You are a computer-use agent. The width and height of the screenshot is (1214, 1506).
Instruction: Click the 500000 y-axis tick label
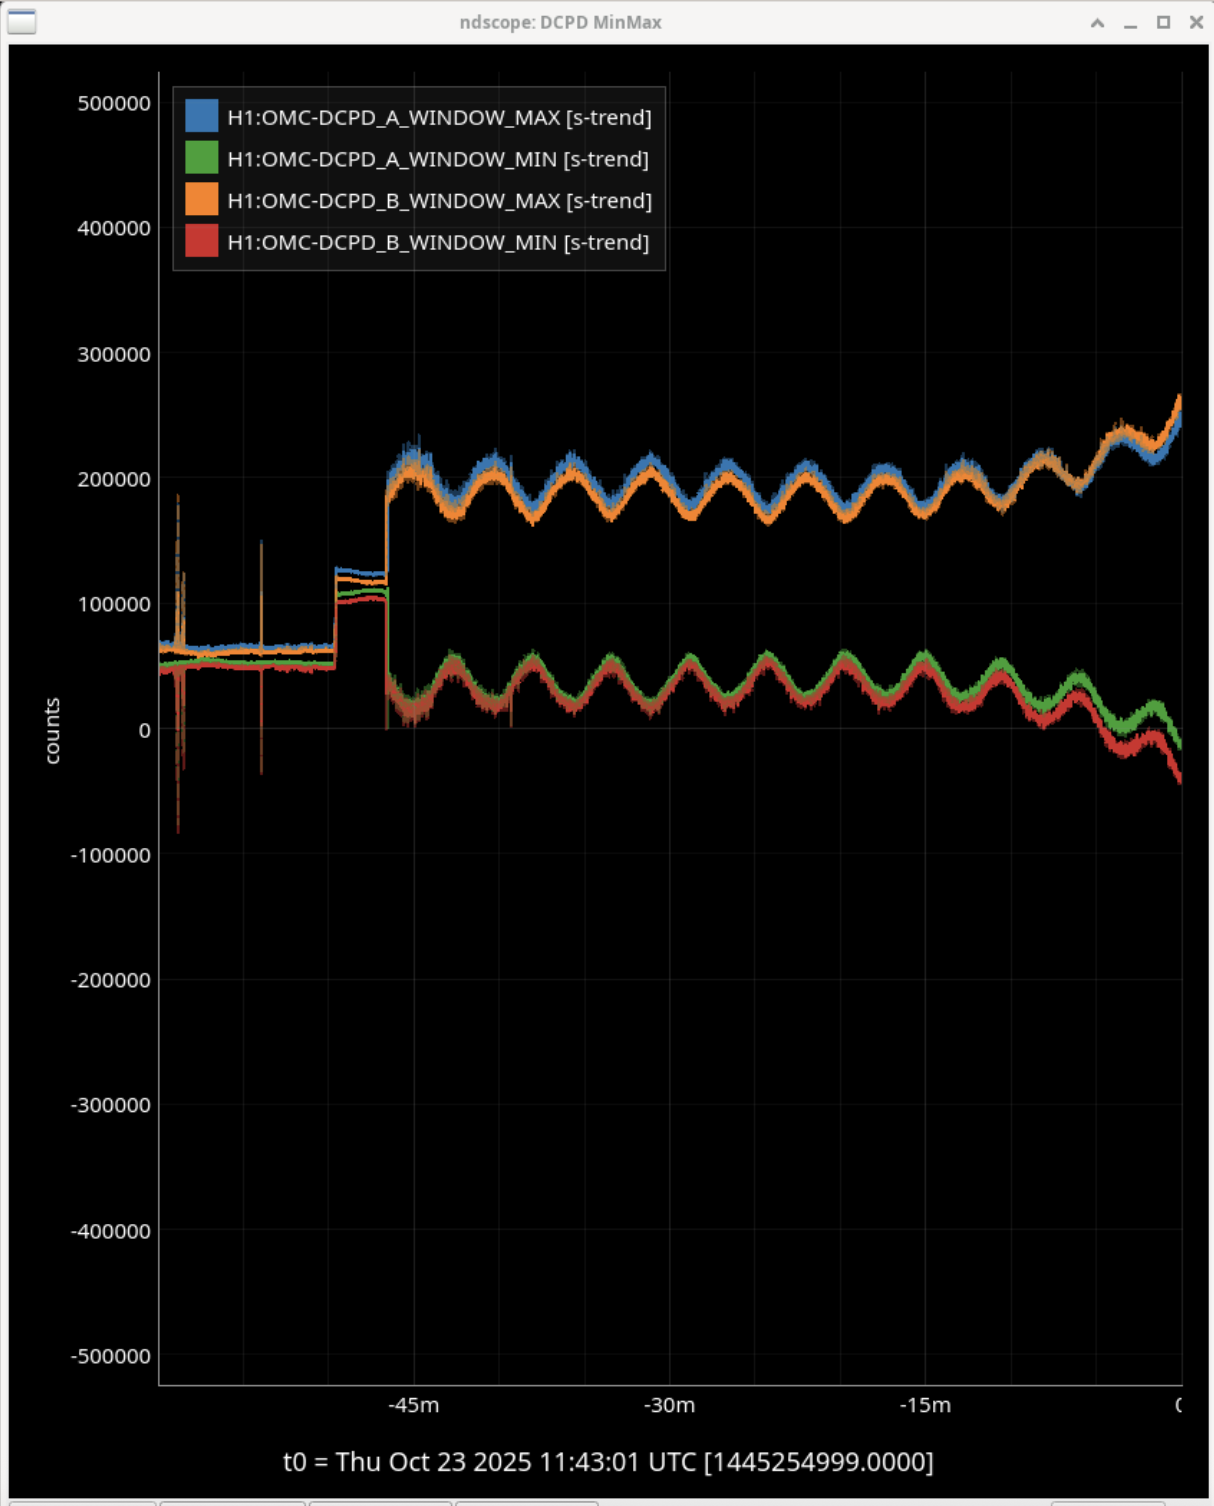(114, 103)
